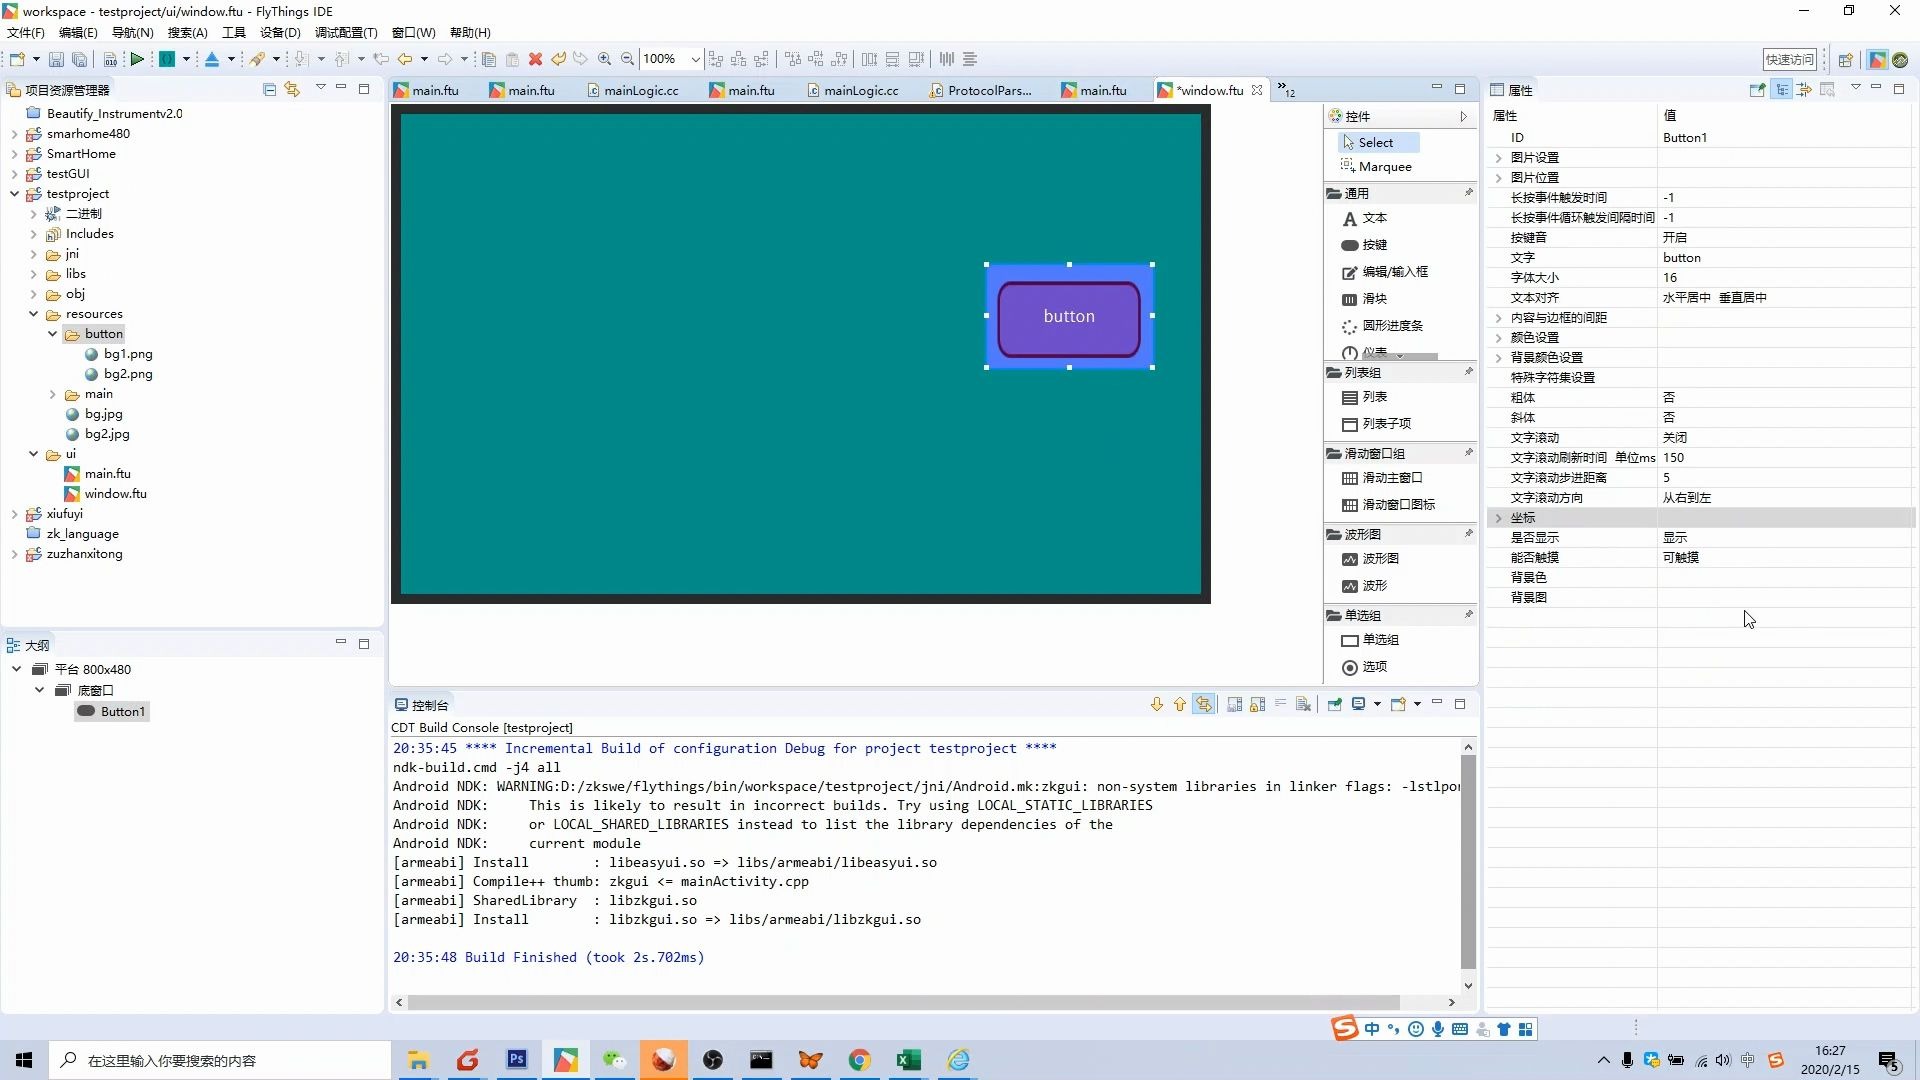
Task: Click the green Run button in toolbar
Action: (x=137, y=59)
